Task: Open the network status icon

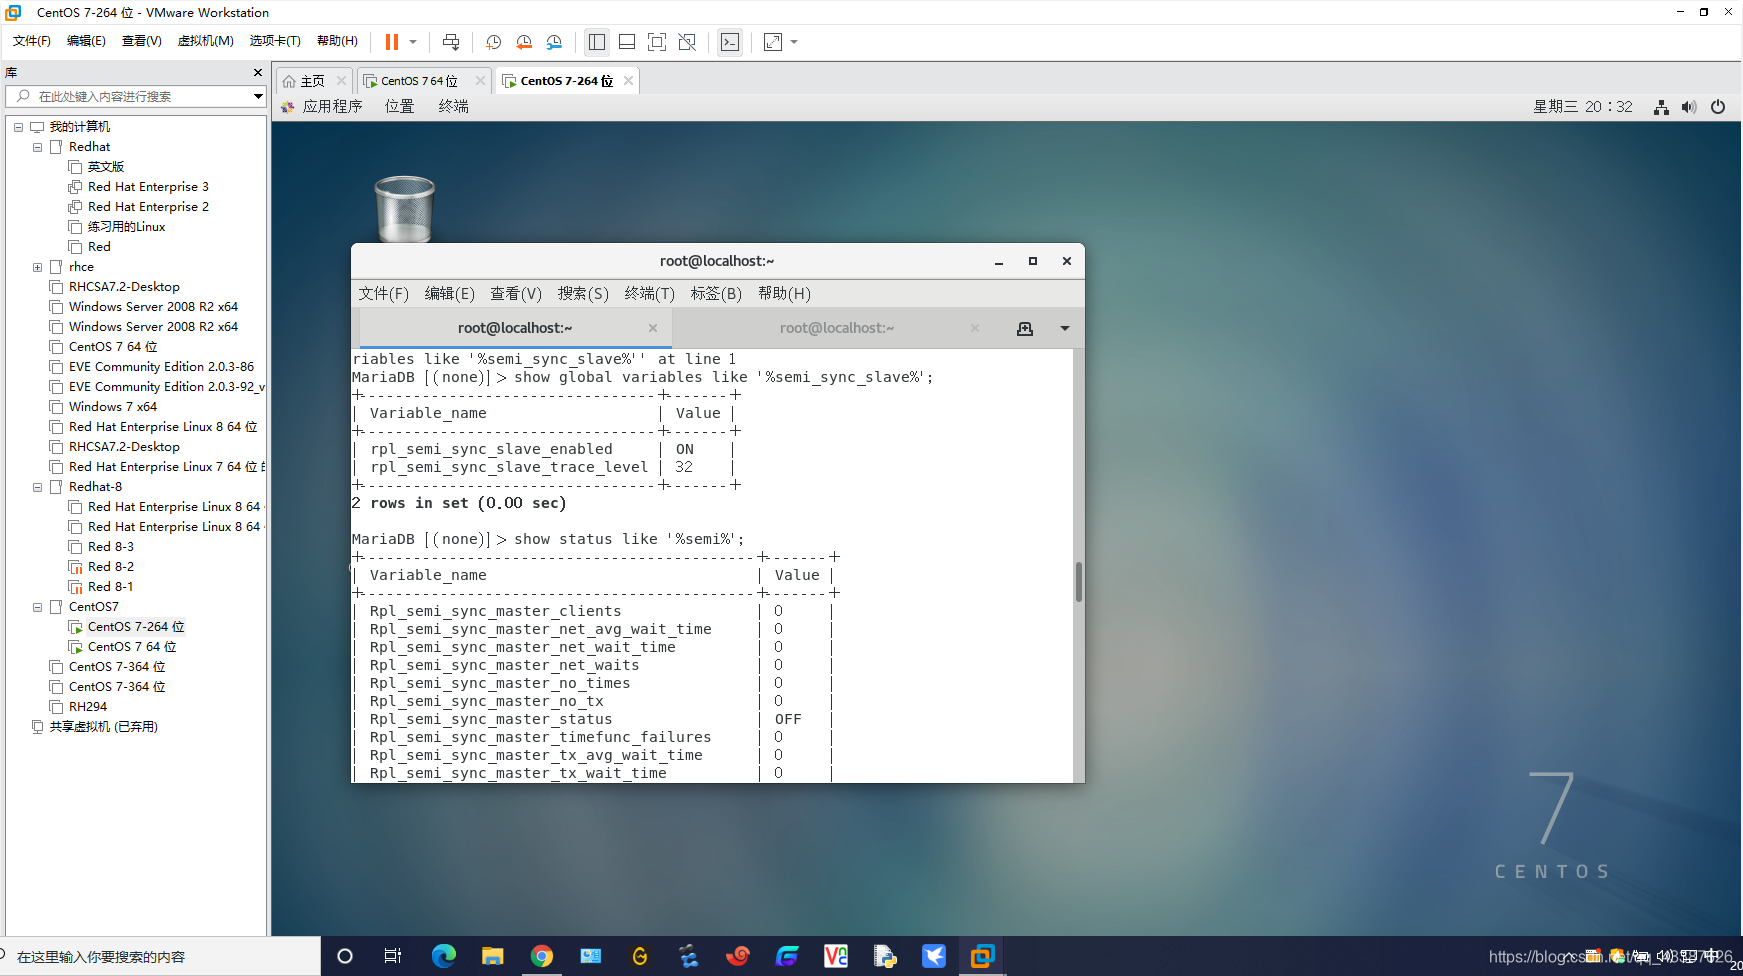Action: (1661, 107)
